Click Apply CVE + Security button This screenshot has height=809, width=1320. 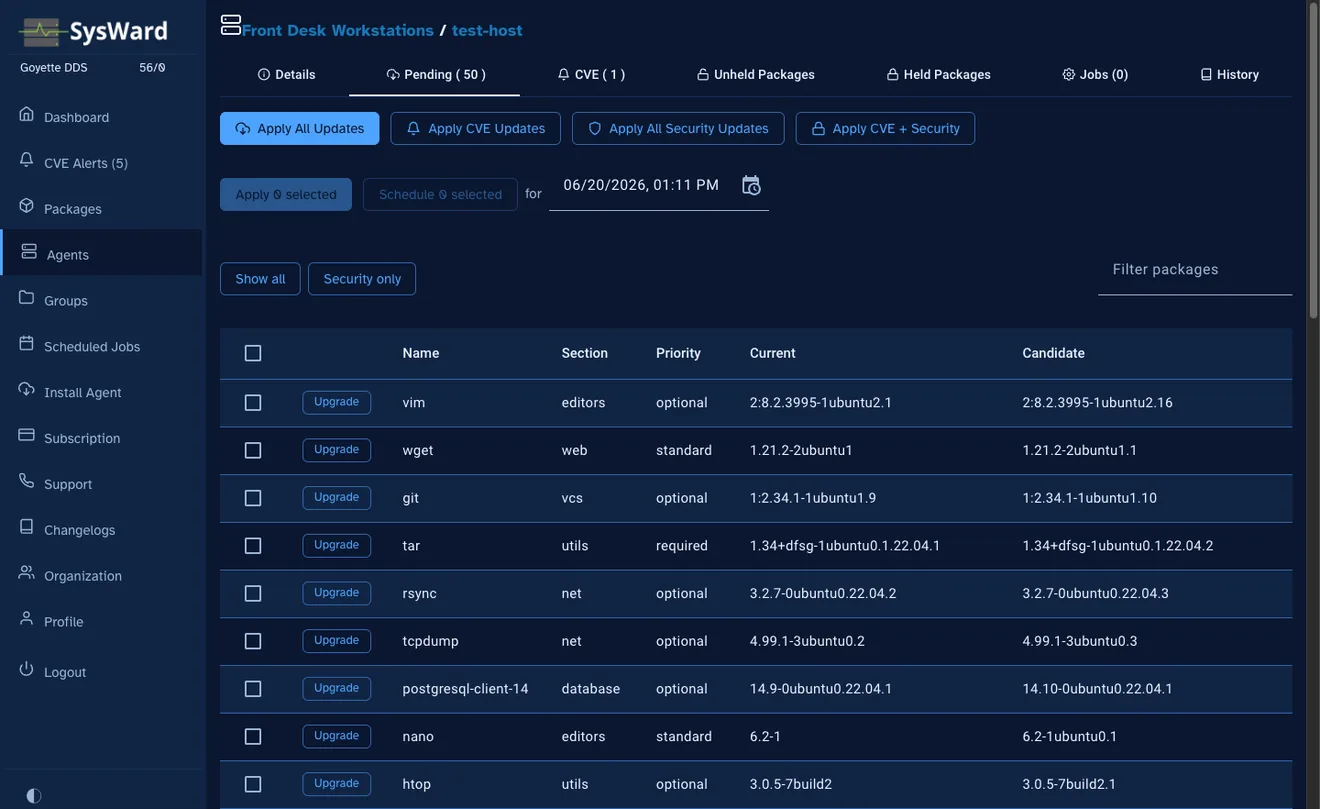[x=885, y=128]
